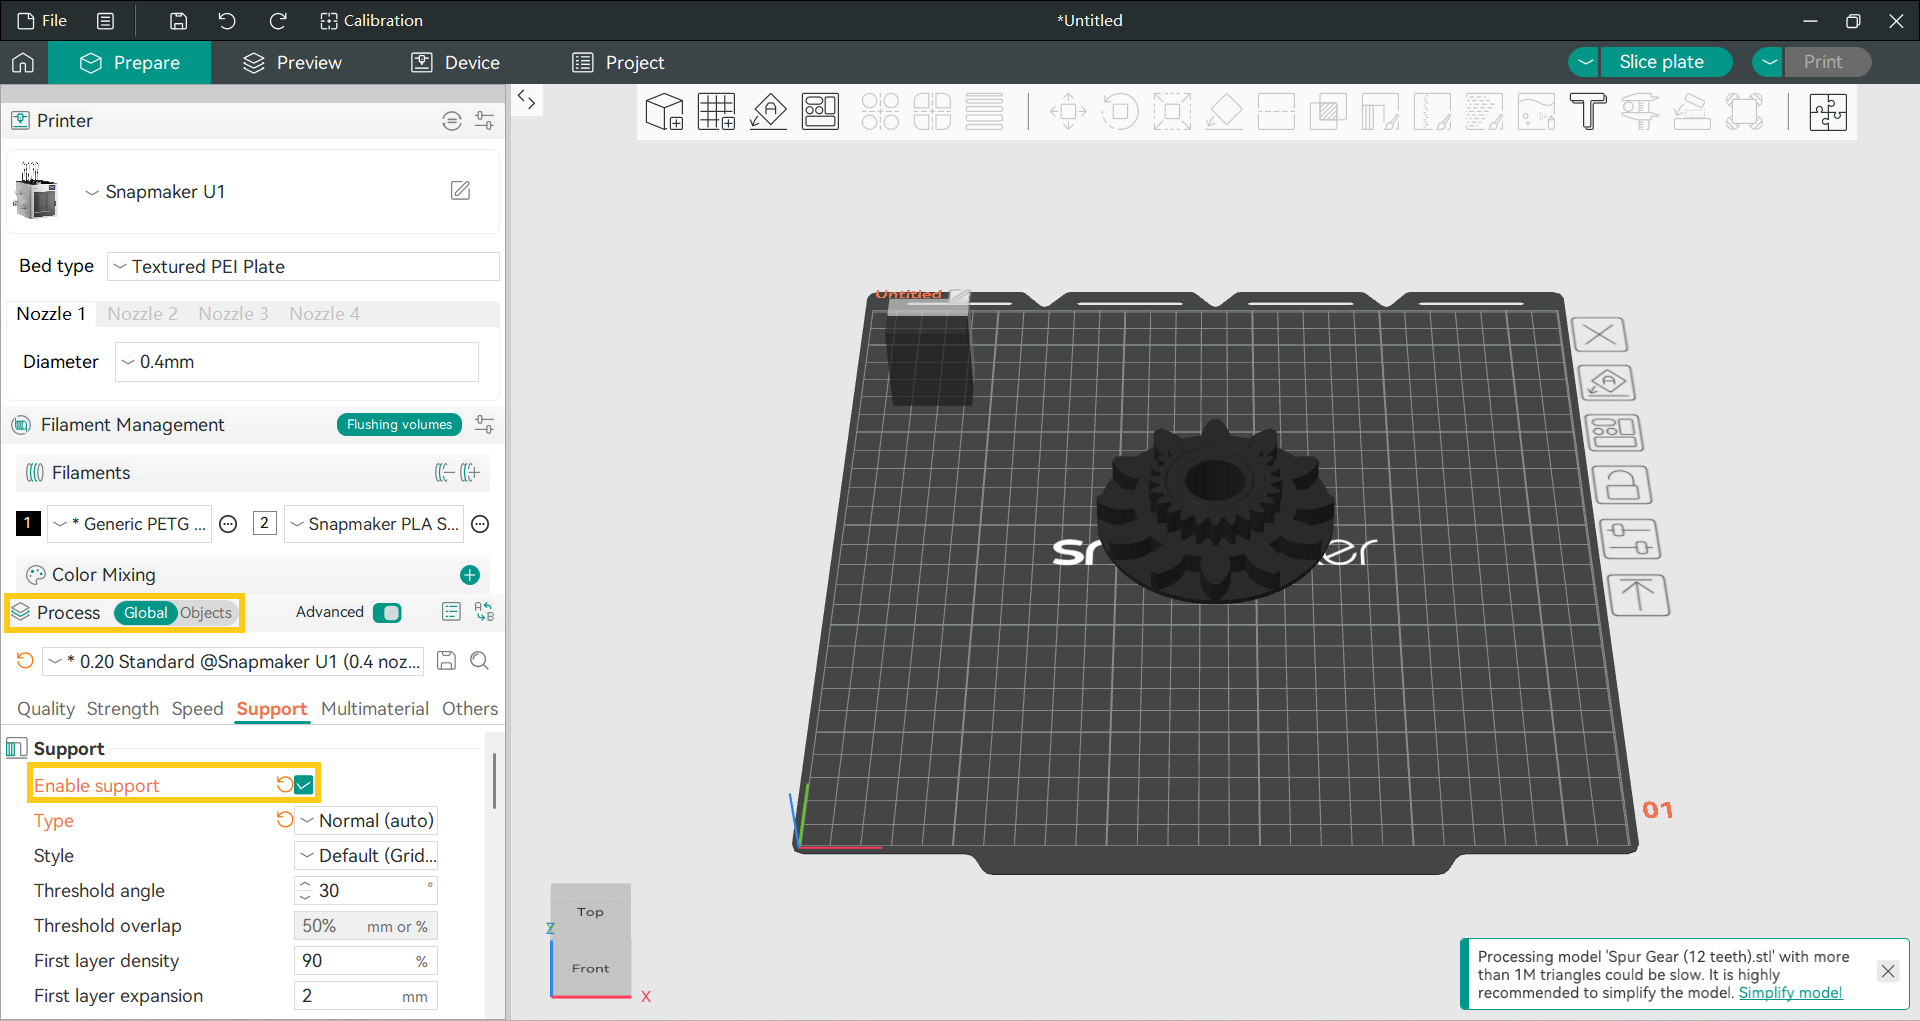The height and width of the screenshot is (1021, 1920).
Task: Switch Process scope to Global
Action: (146, 613)
